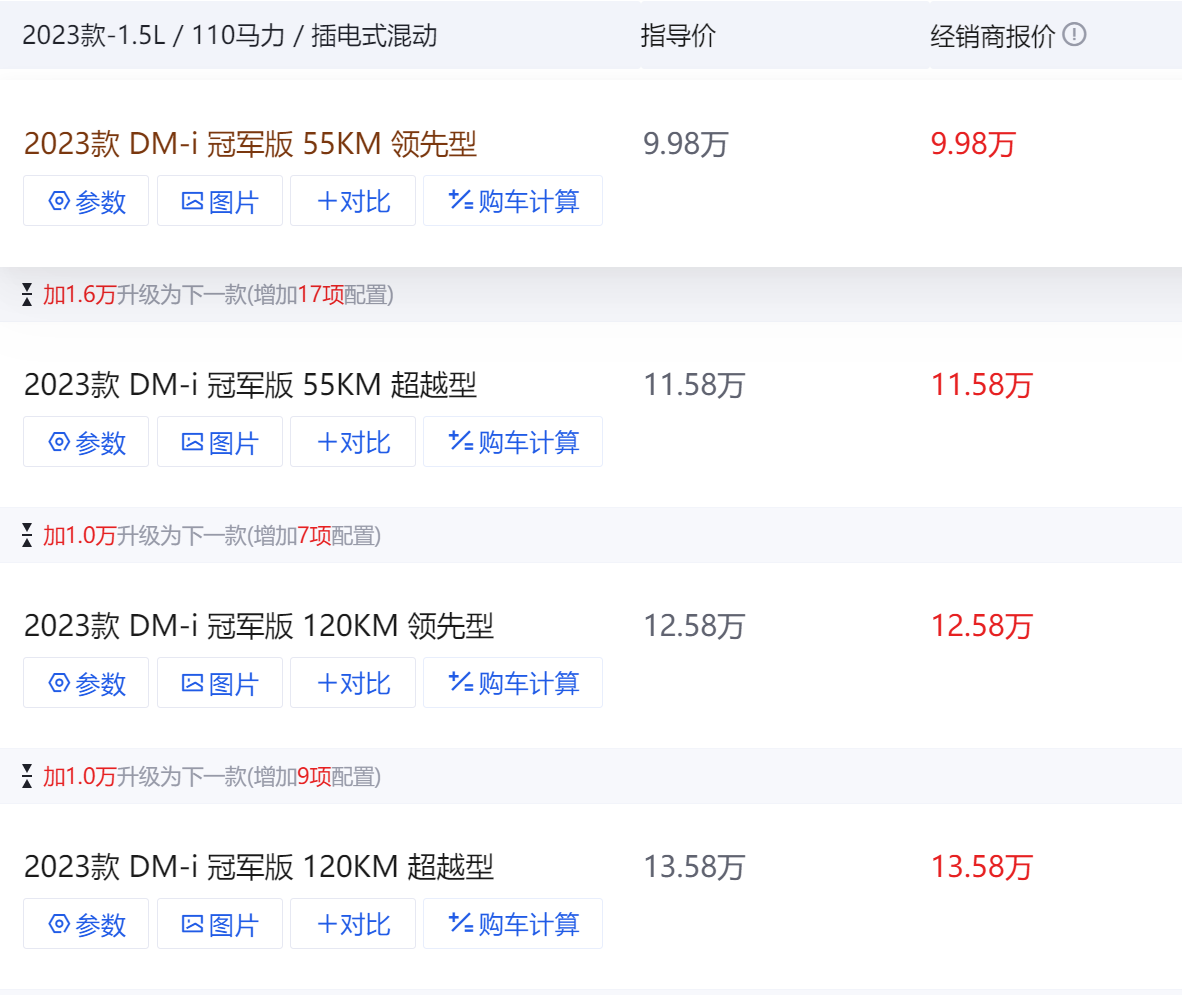The width and height of the screenshot is (1182, 995).
Task: Open 参数 for 55KM 超越型
Action: pos(86,442)
